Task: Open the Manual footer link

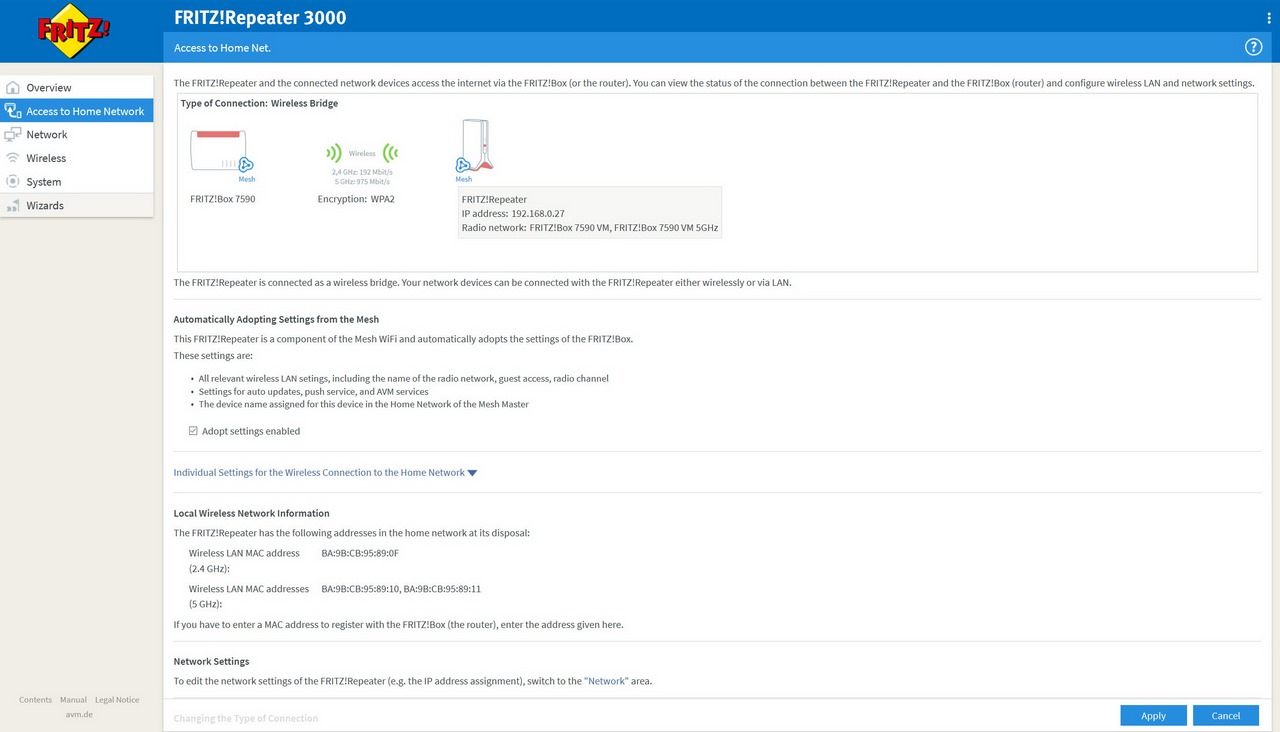Action: click(73, 700)
